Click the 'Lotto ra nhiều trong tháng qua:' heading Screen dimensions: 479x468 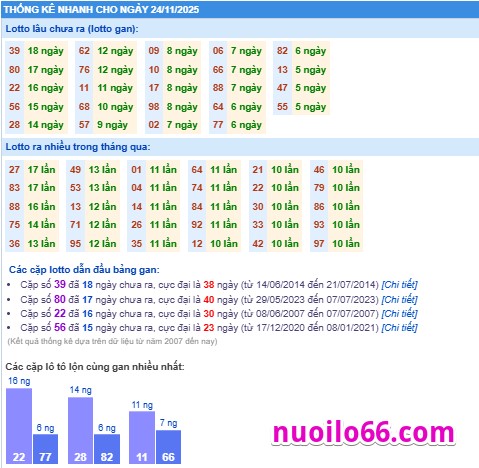tap(78, 147)
